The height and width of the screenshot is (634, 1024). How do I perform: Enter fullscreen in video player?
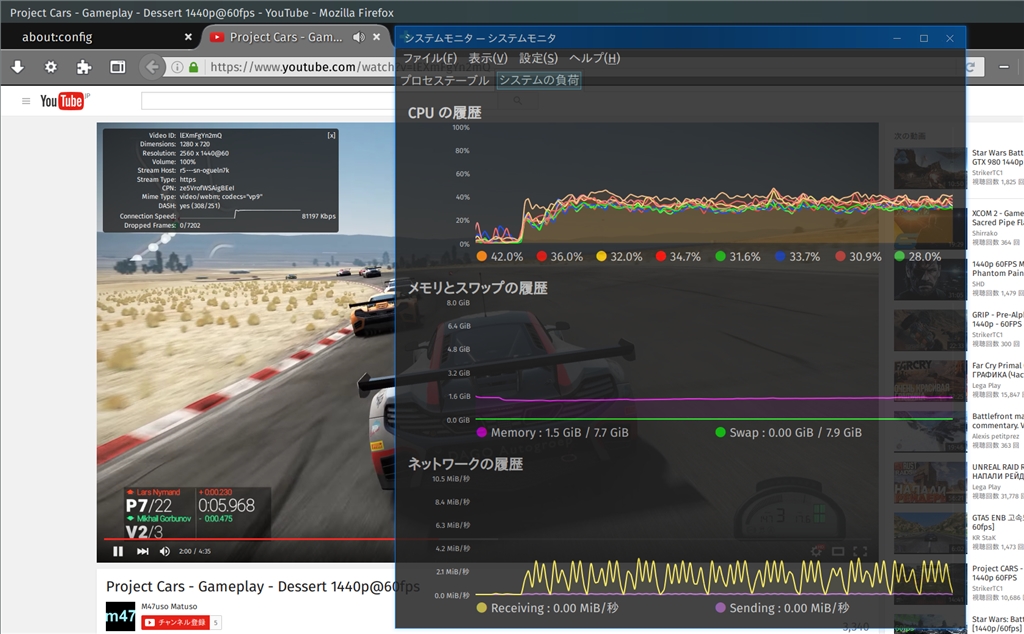coord(860,551)
